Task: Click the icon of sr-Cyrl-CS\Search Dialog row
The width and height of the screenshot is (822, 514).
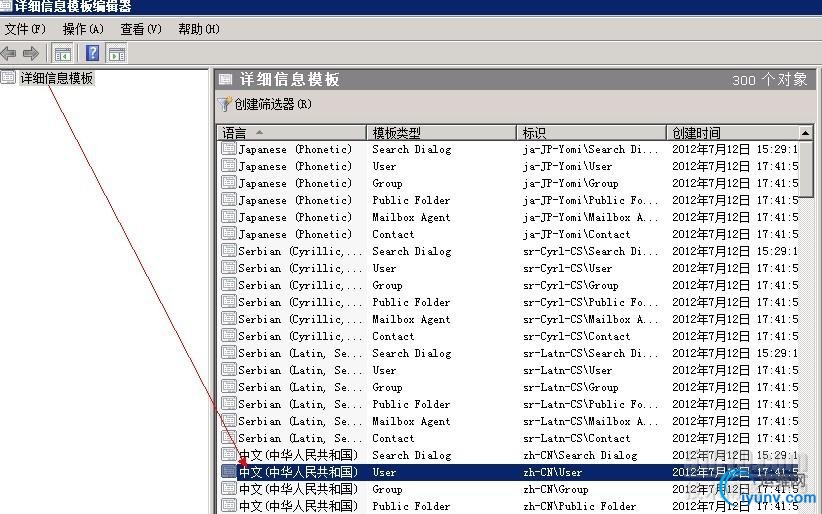Action: [x=229, y=251]
